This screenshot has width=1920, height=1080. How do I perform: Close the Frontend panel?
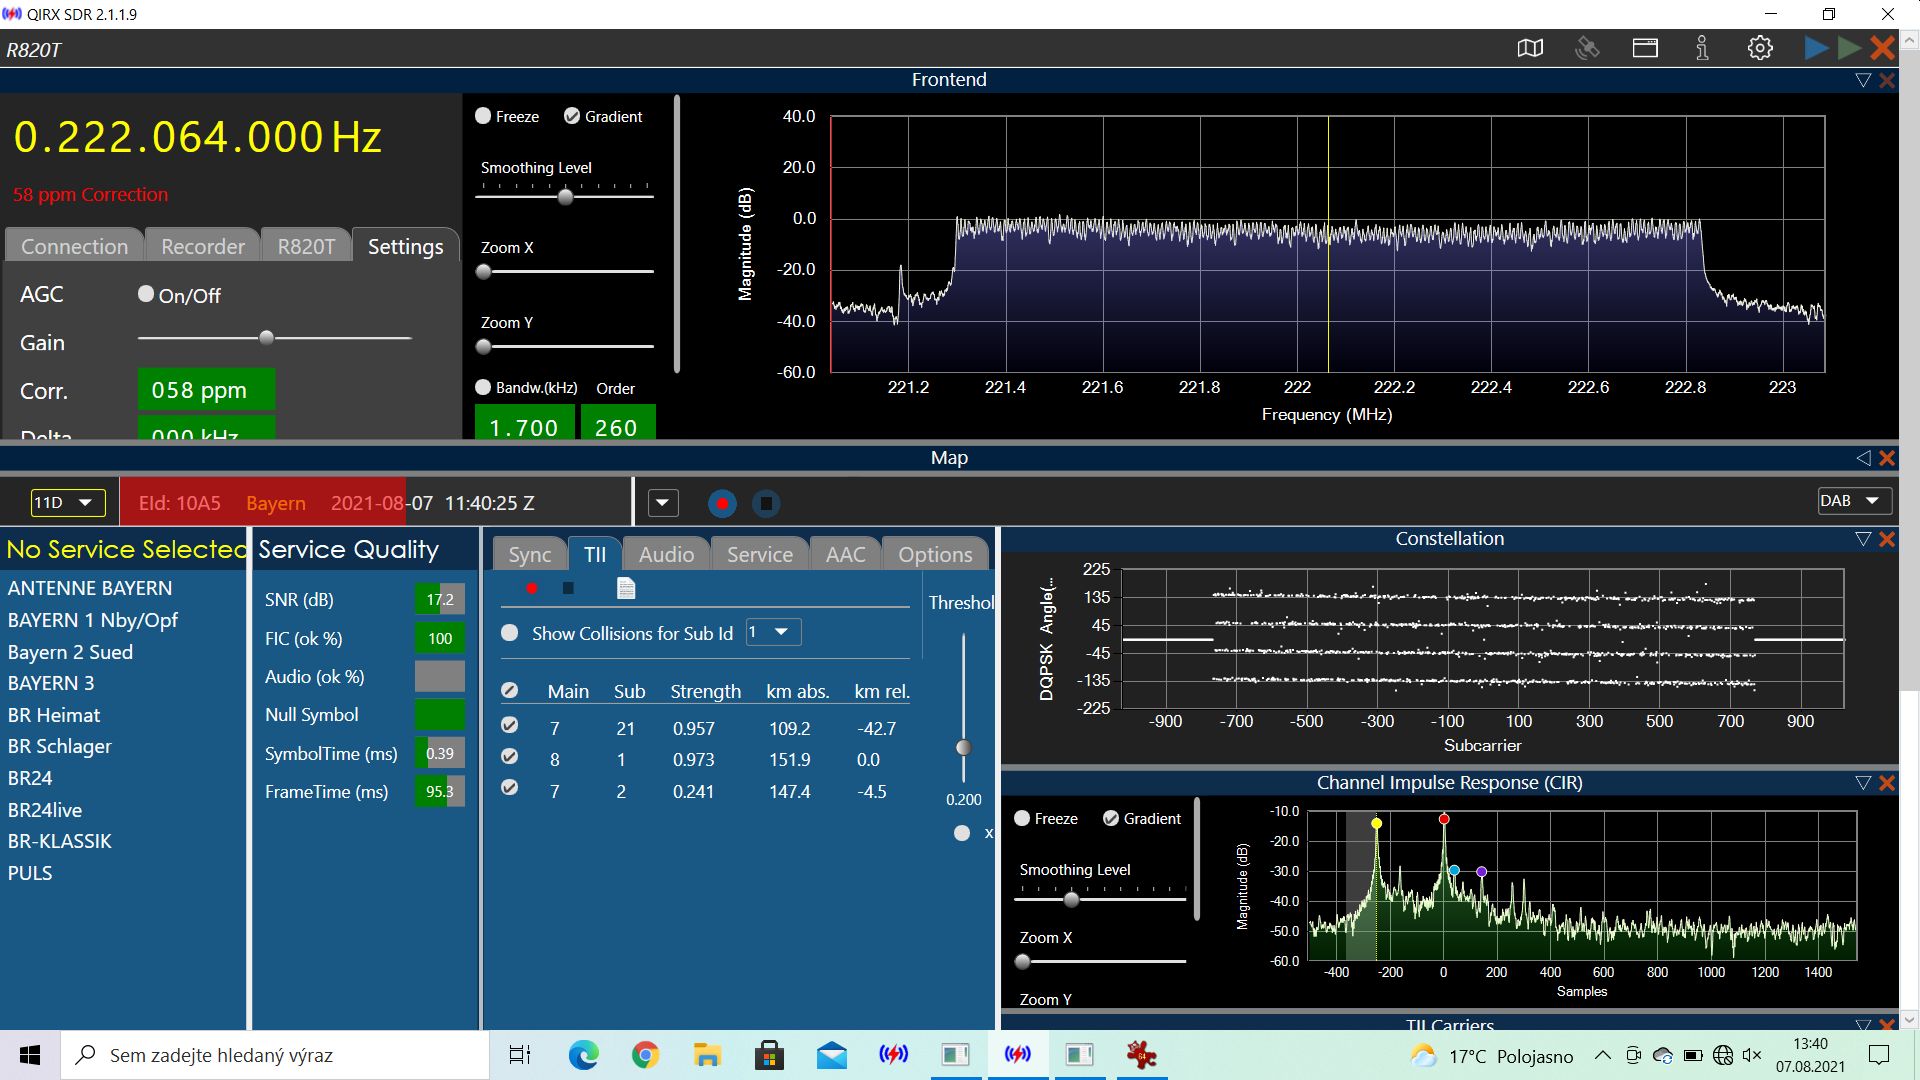click(x=1887, y=80)
